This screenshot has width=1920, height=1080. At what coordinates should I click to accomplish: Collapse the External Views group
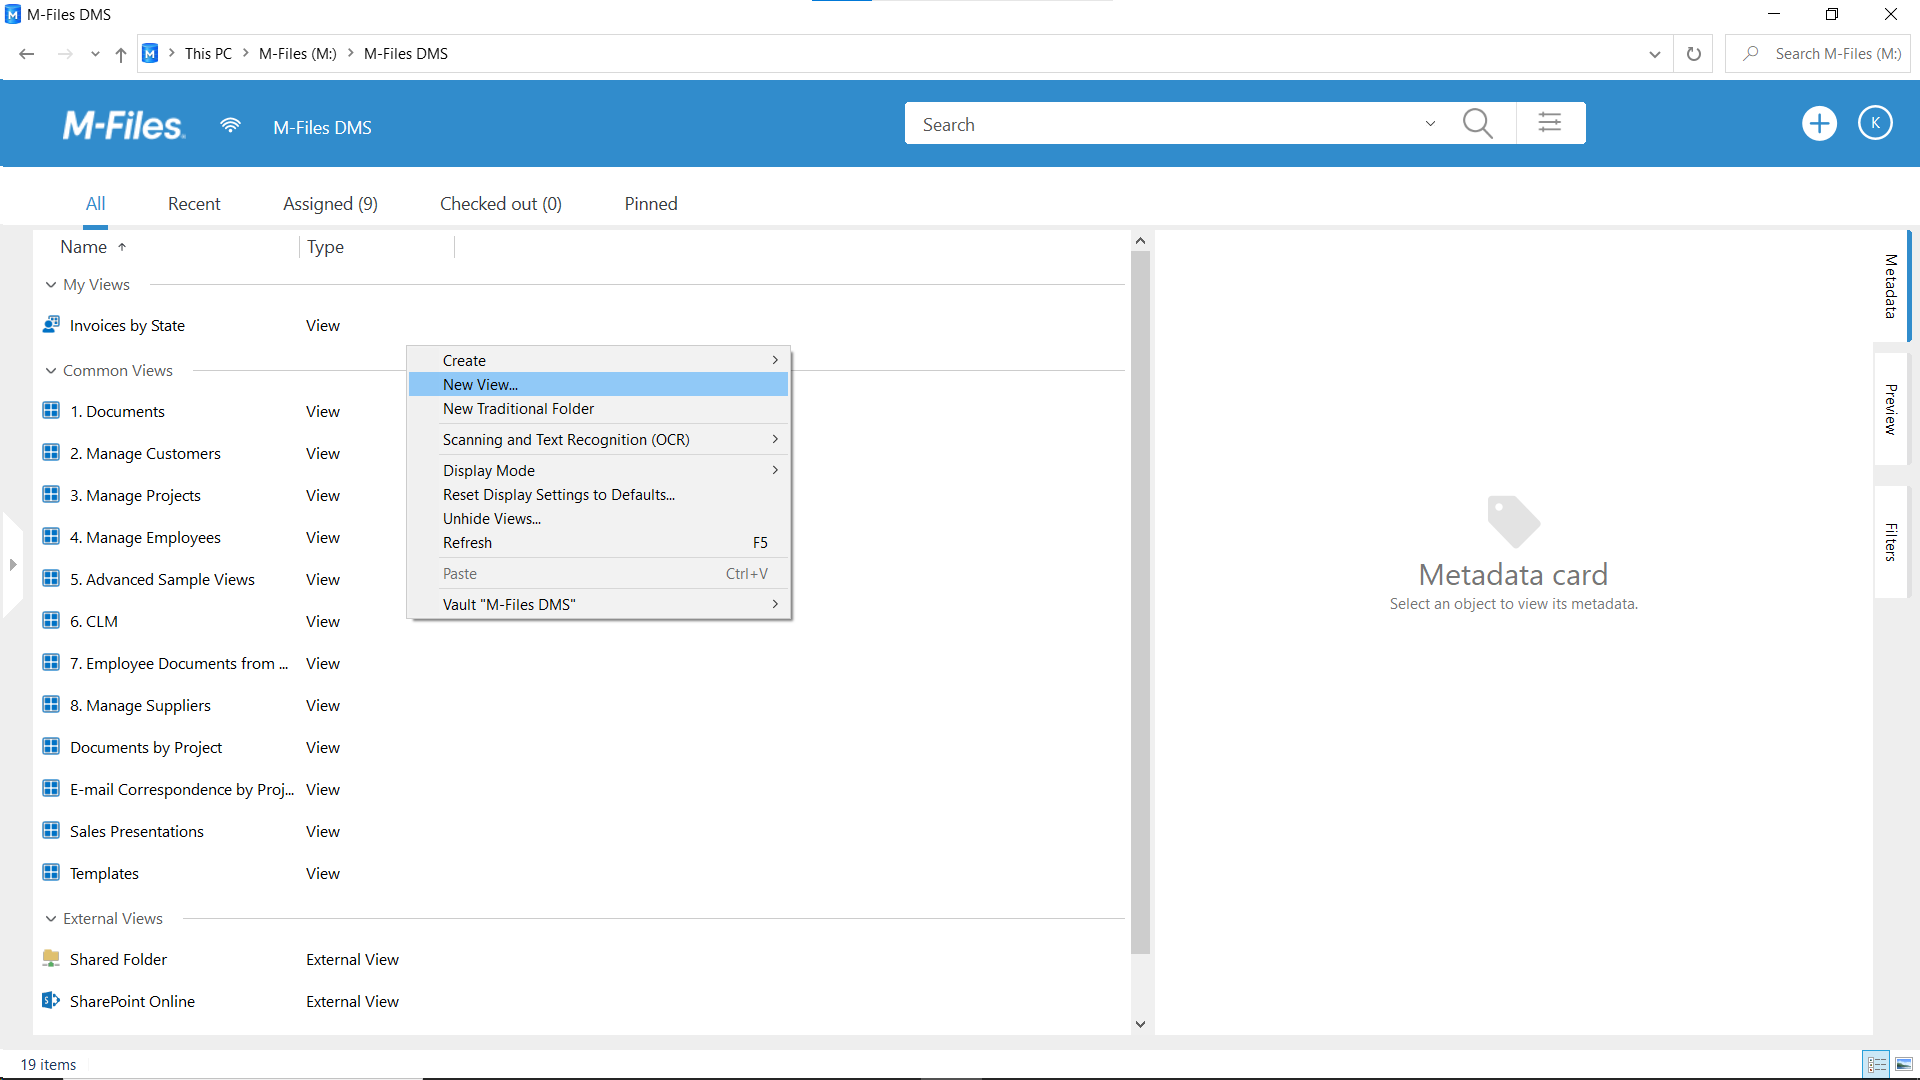pyautogui.click(x=51, y=919)
